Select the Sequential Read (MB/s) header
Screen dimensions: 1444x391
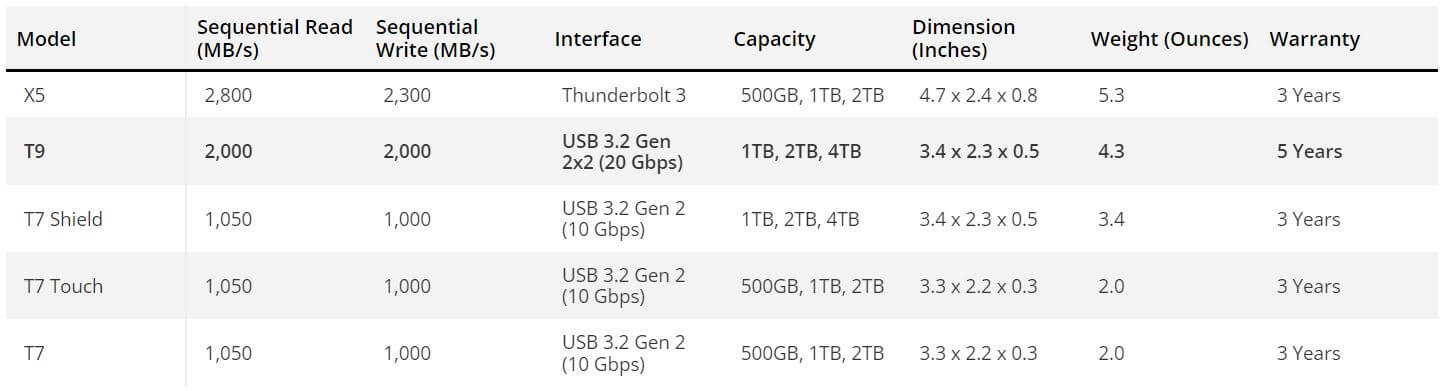pyautogui.click(x=274, y=39)
